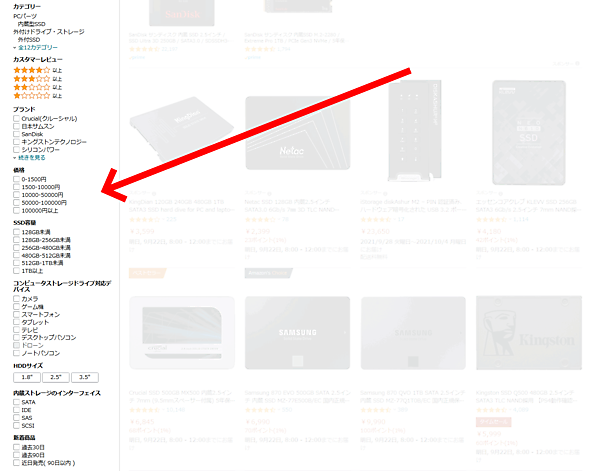Choose the 2.5" HDD size button
The image size is (600, 471).
pyautogui.click(x=56, y=377)
